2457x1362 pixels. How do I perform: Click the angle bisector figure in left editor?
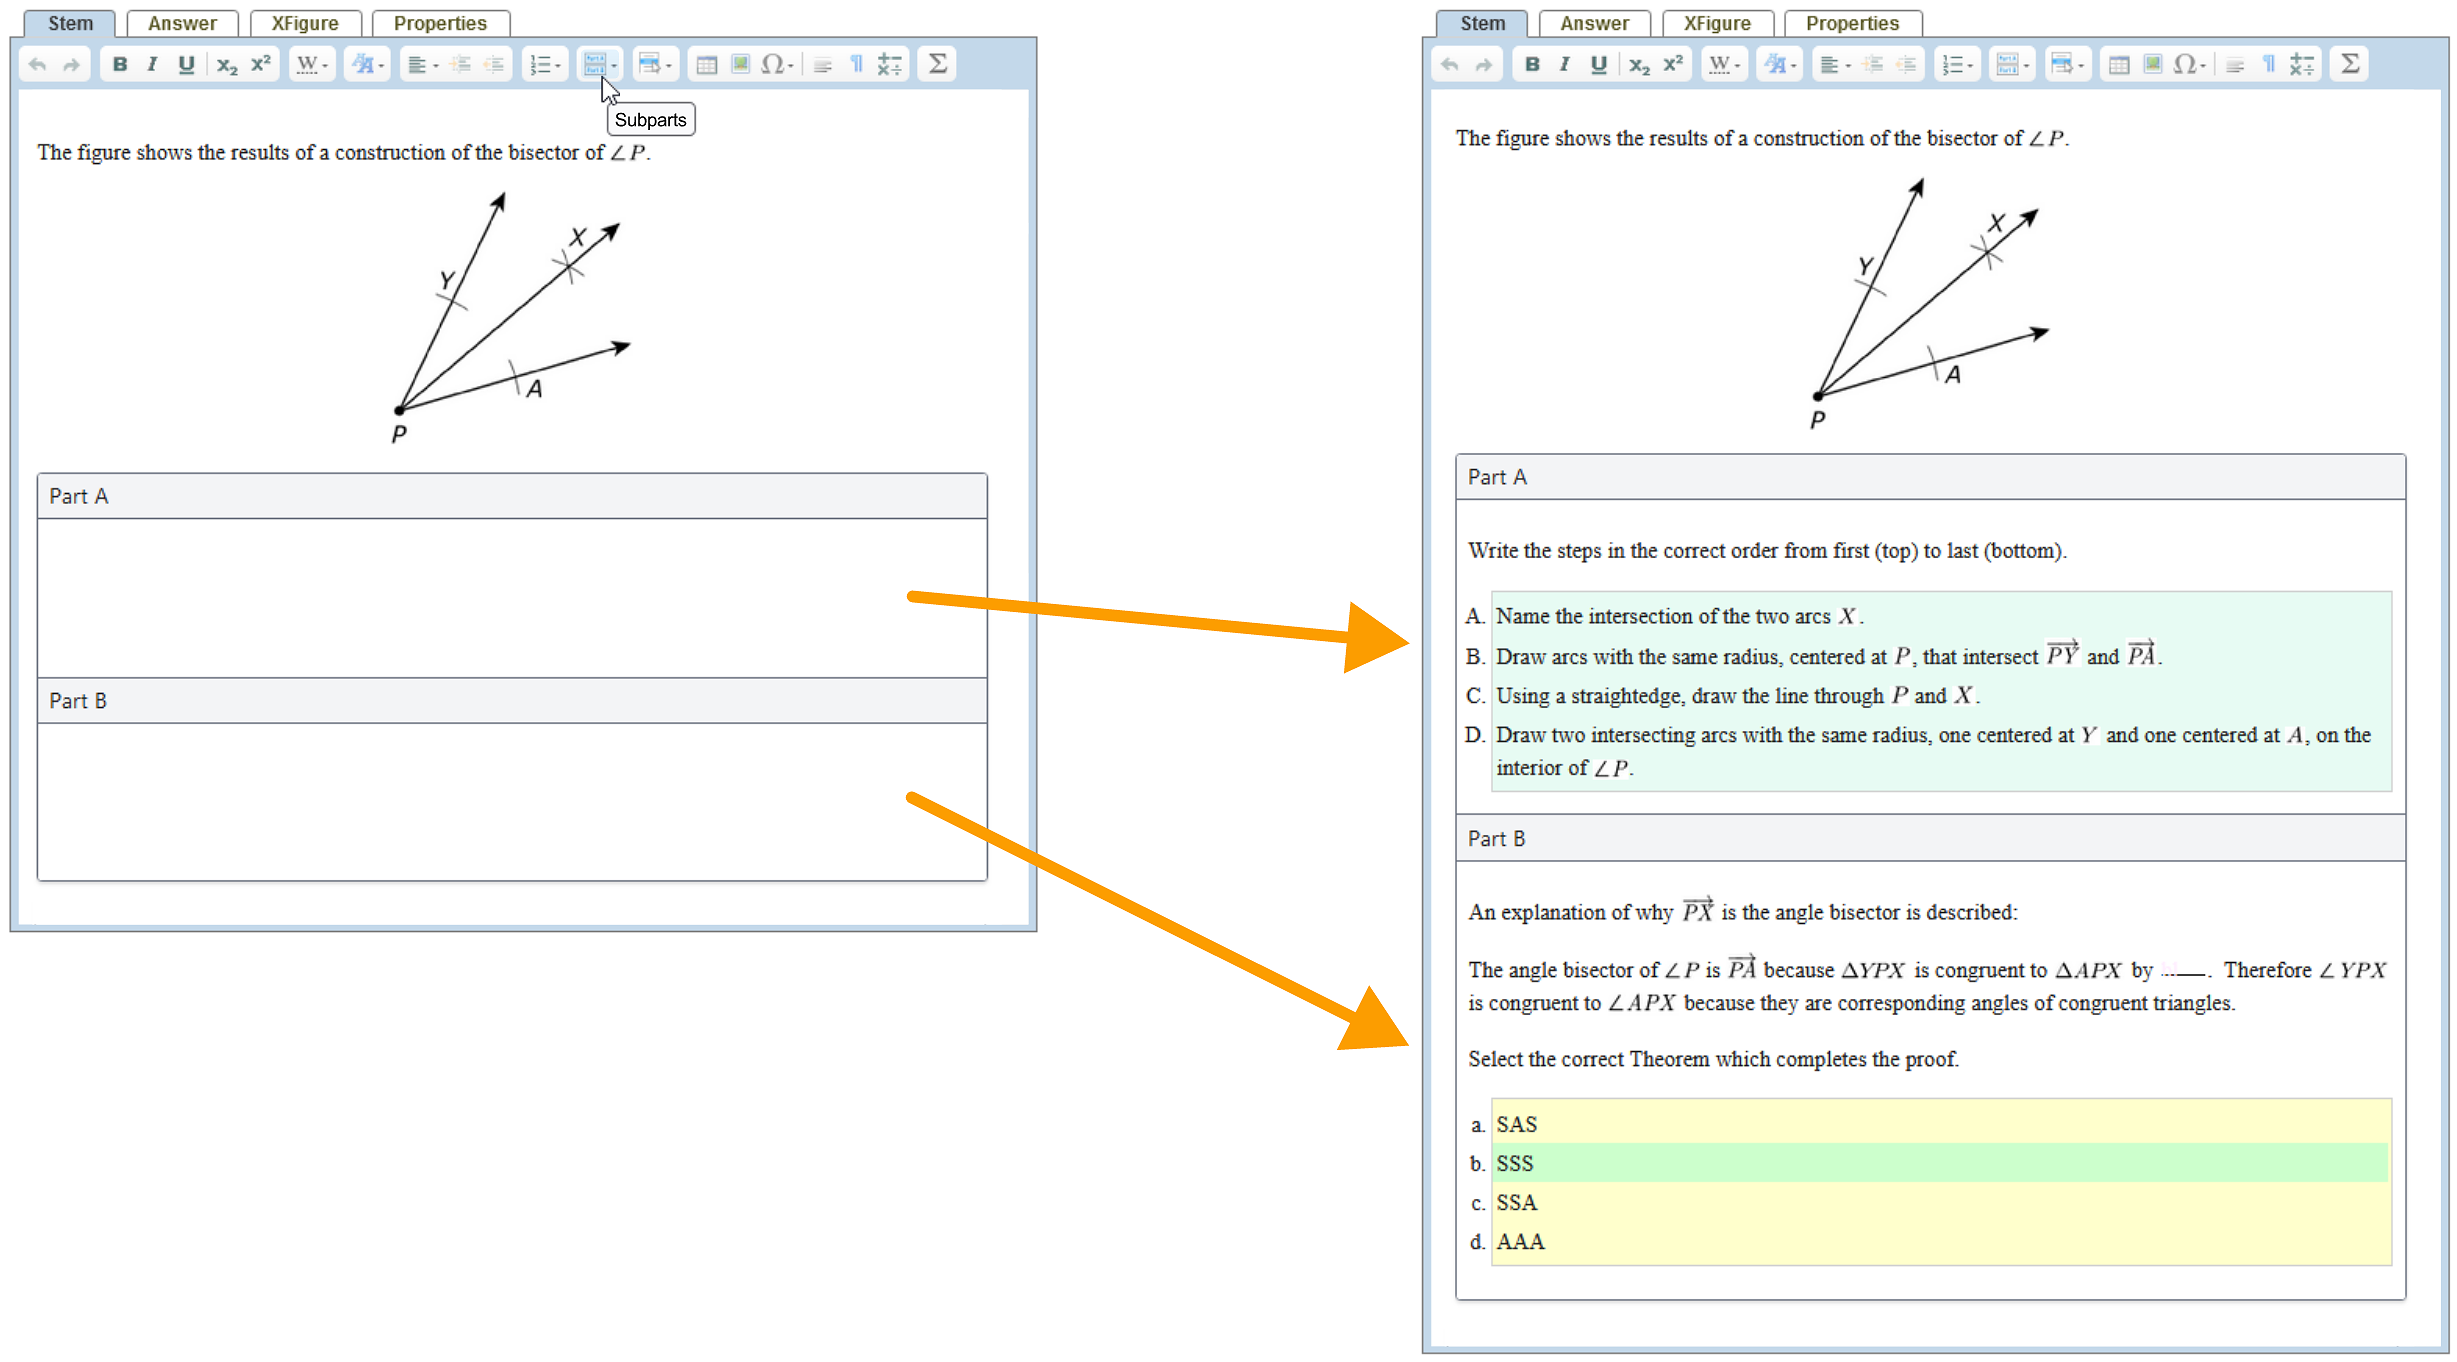(x=512, y=318)
